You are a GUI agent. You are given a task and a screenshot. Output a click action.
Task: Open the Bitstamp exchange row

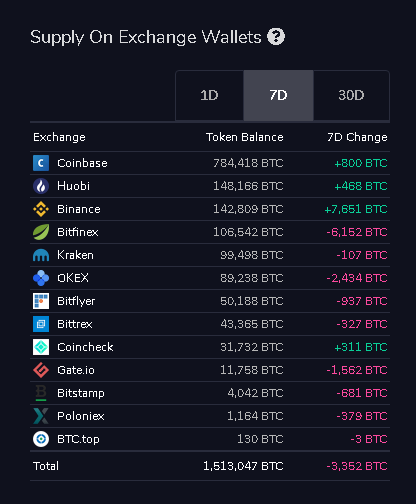coord(210,393)
